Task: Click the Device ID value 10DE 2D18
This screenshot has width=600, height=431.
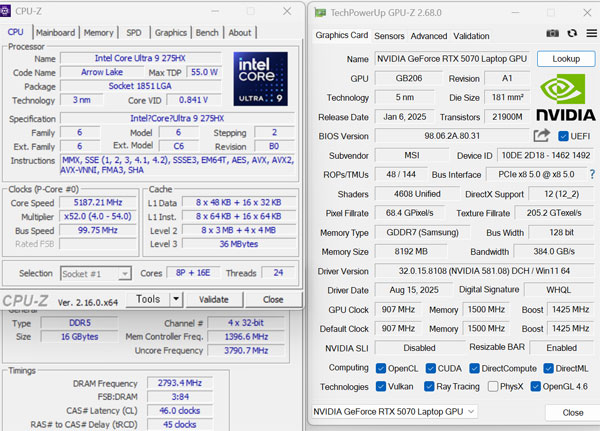Action: coord(546,155)
